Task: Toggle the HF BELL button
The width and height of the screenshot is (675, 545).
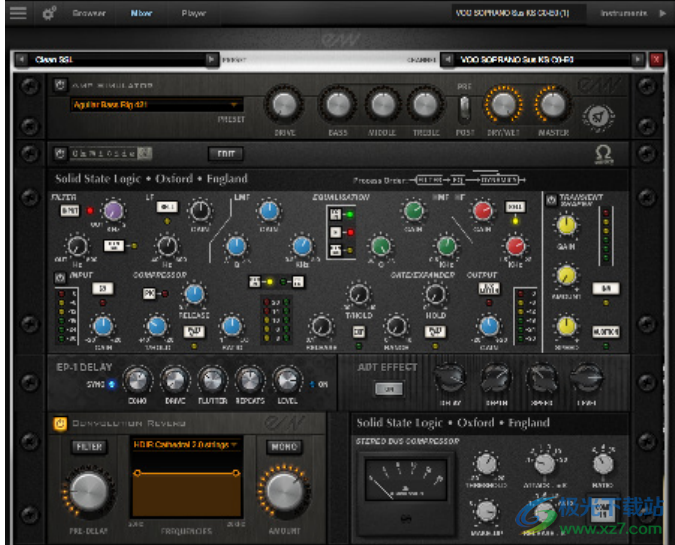Action: (515, 207)
